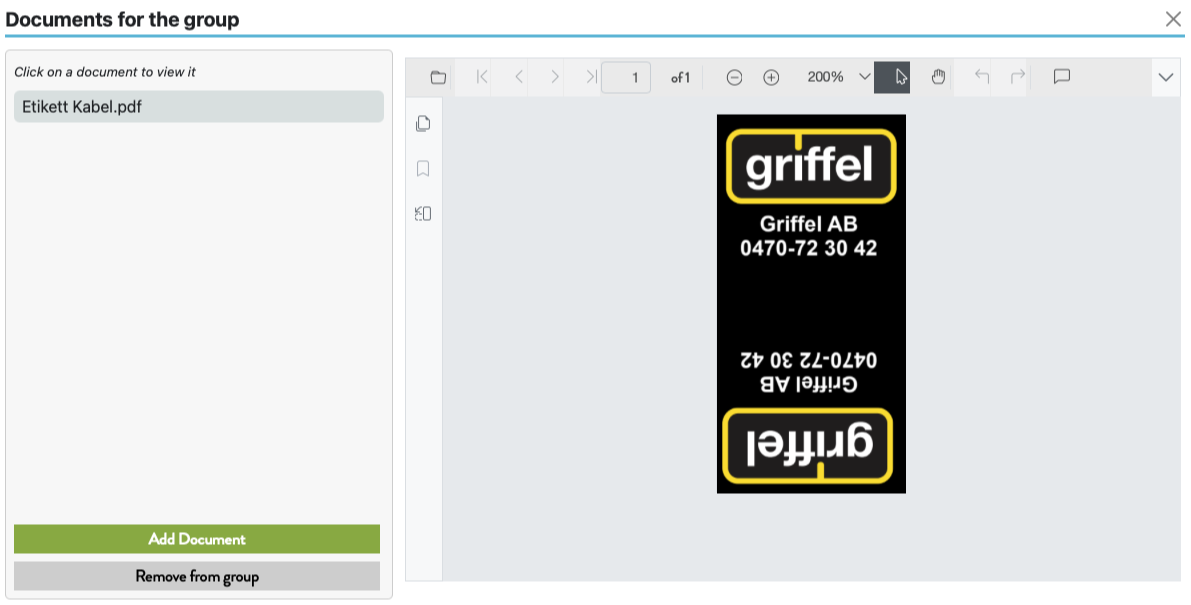Expand the toolbar chevron at far right
Screen dimensions: 1191x605
[x=1166, y=77]
